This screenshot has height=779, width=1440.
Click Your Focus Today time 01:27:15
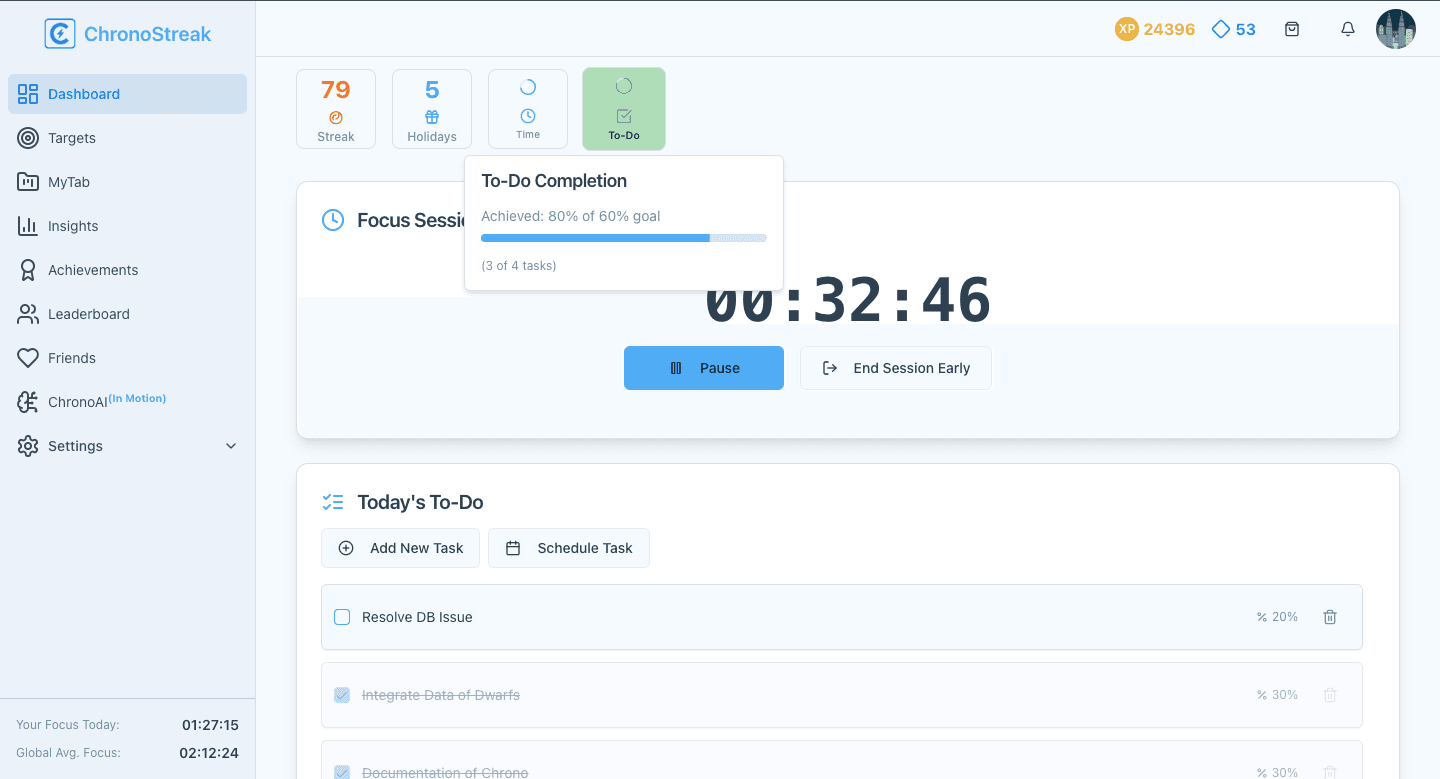(210, 725)
